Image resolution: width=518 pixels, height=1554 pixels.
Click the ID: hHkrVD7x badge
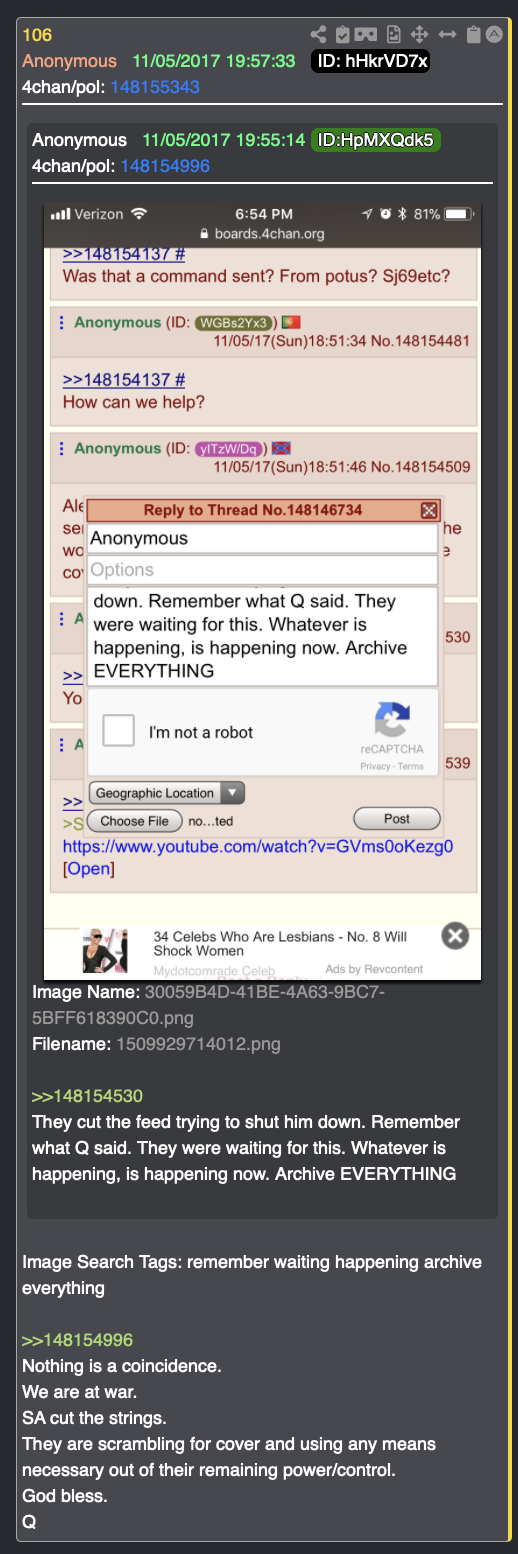click(x=371, y=61)
